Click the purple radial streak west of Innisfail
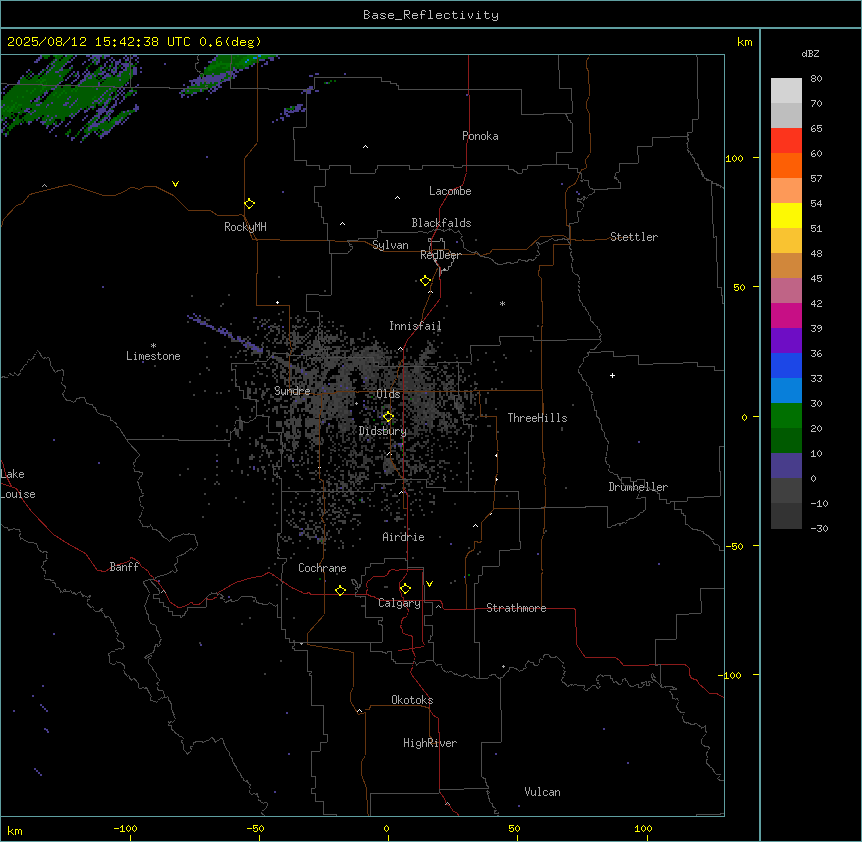 pos(225,333)
